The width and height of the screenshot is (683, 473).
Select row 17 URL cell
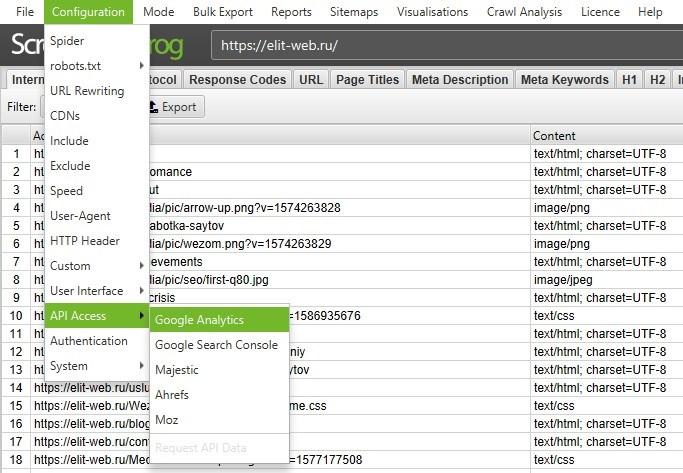tap(281, 442)
